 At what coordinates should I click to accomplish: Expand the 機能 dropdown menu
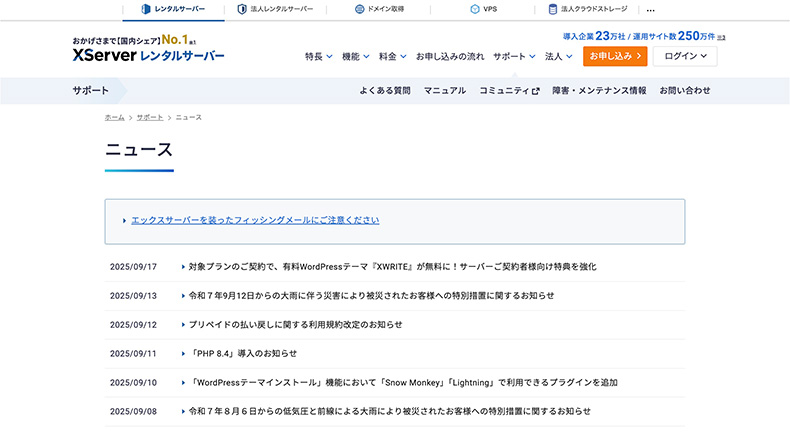coord(355,57)
